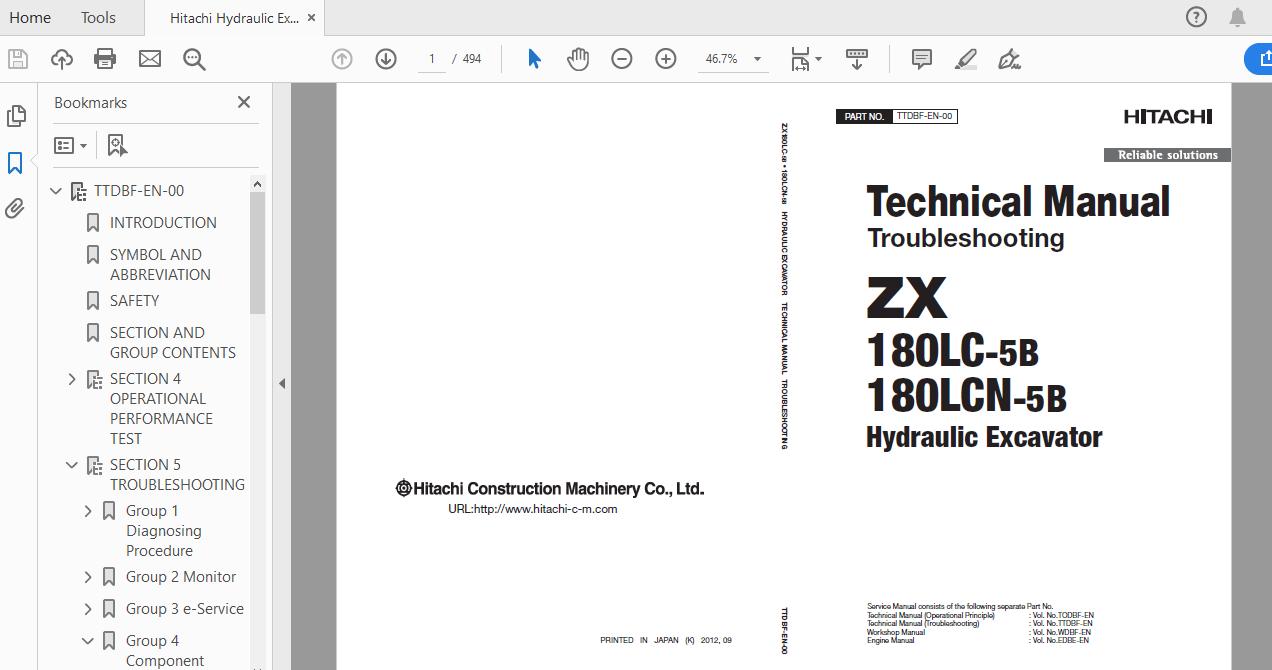Activate the Hand pan tool

point(578,59)
